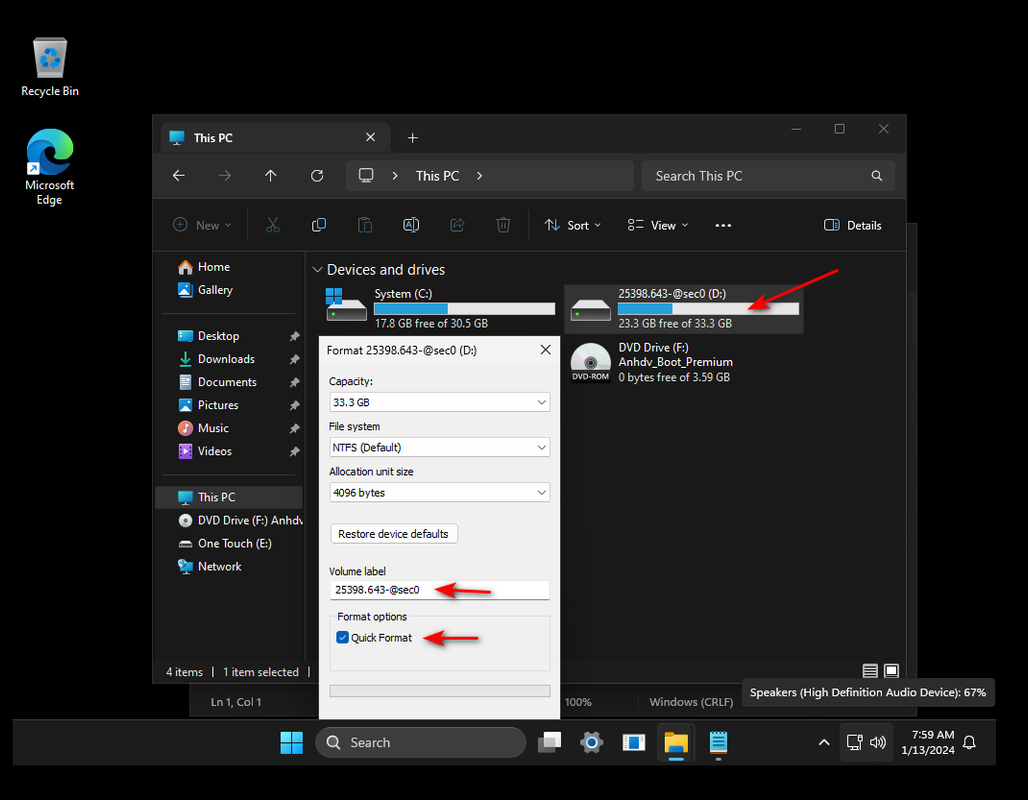The width and height of the screenshot is (1028, 800).
Task: Open the Recycle Bin desktop icon
Action: (x=50, y=68)
